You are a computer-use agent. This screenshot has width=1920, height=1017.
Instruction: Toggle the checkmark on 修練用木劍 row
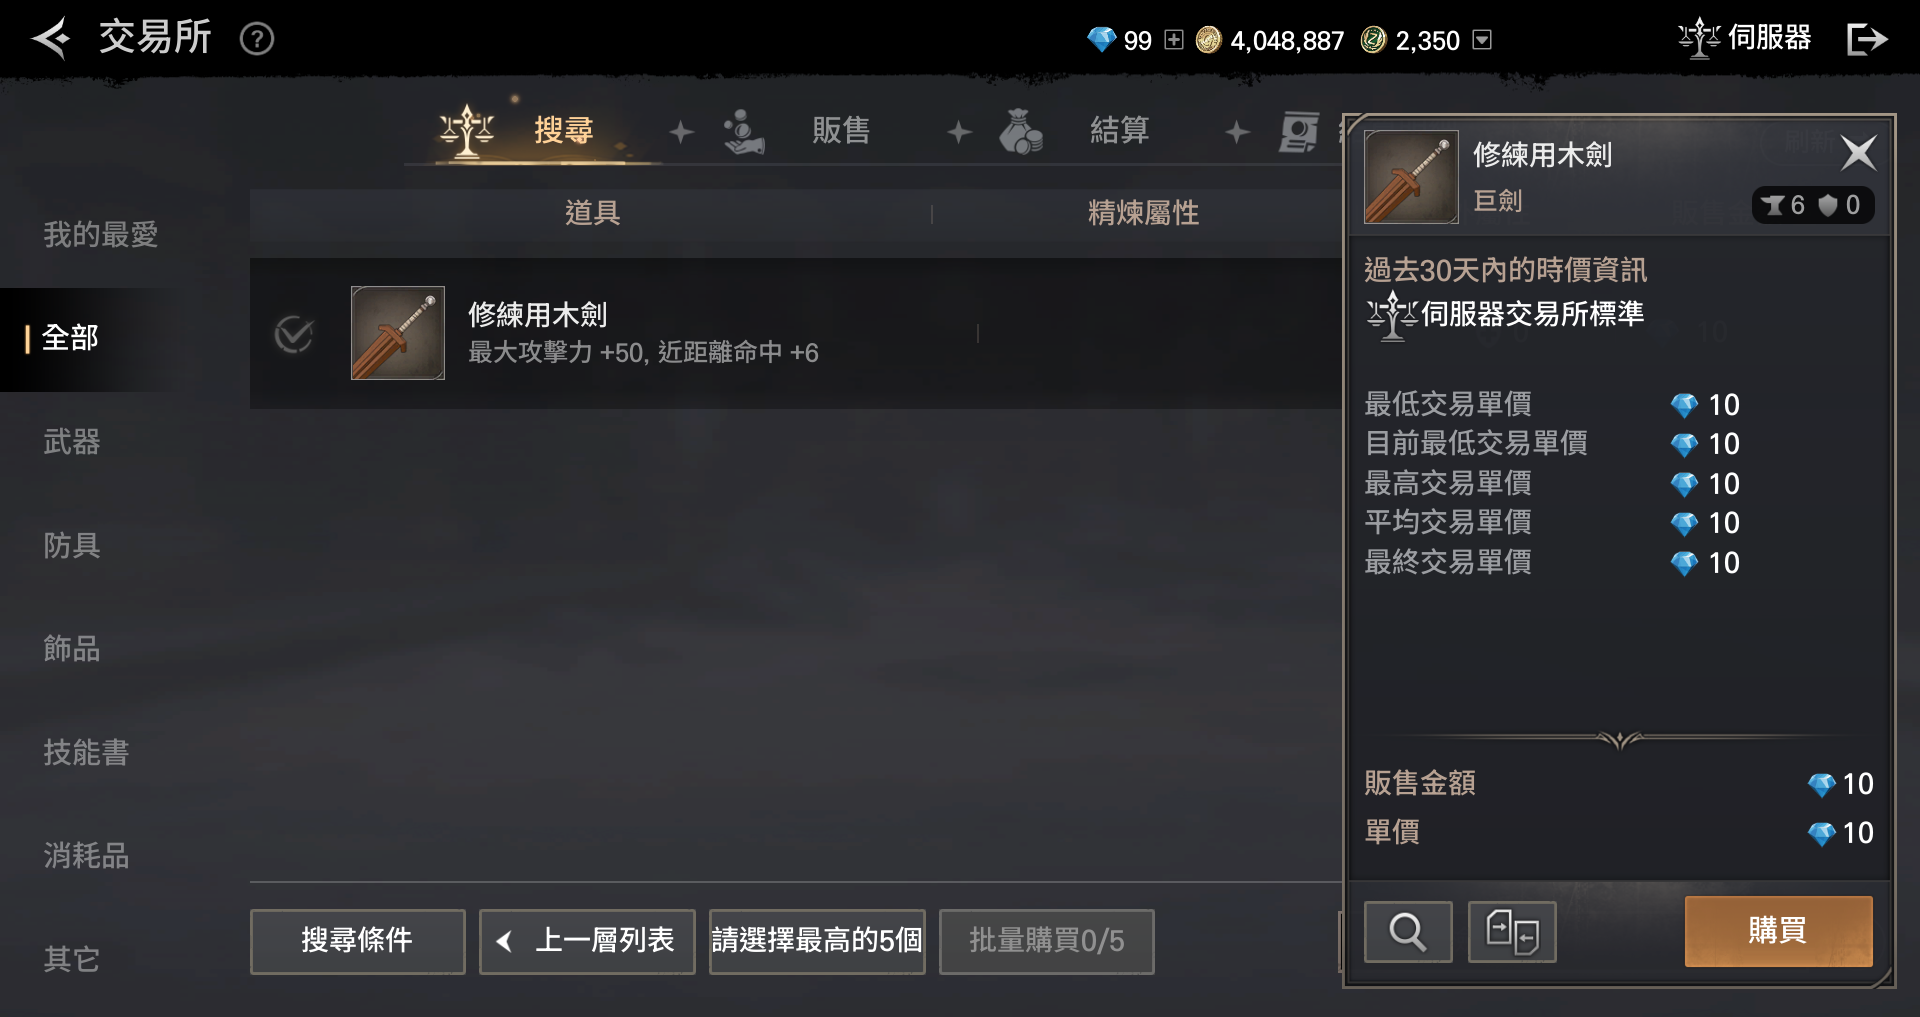pos(294,334)
